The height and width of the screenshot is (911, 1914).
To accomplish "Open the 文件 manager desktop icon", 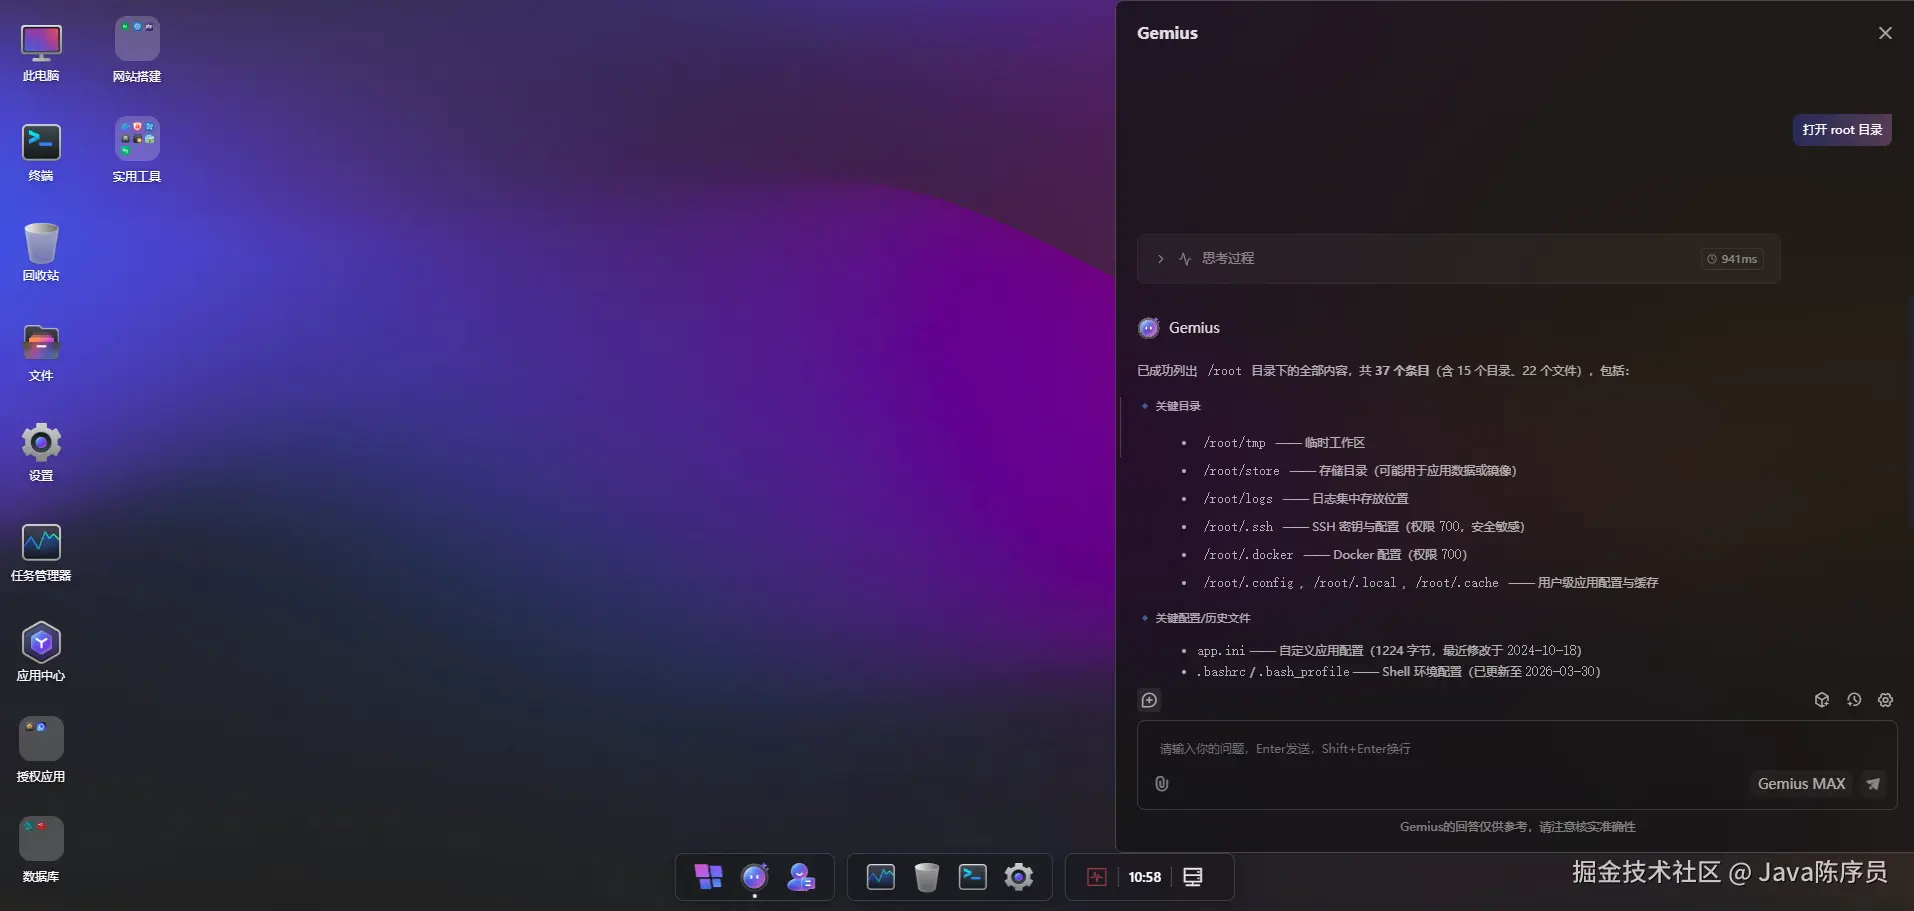I will click(x=41, y=352).
